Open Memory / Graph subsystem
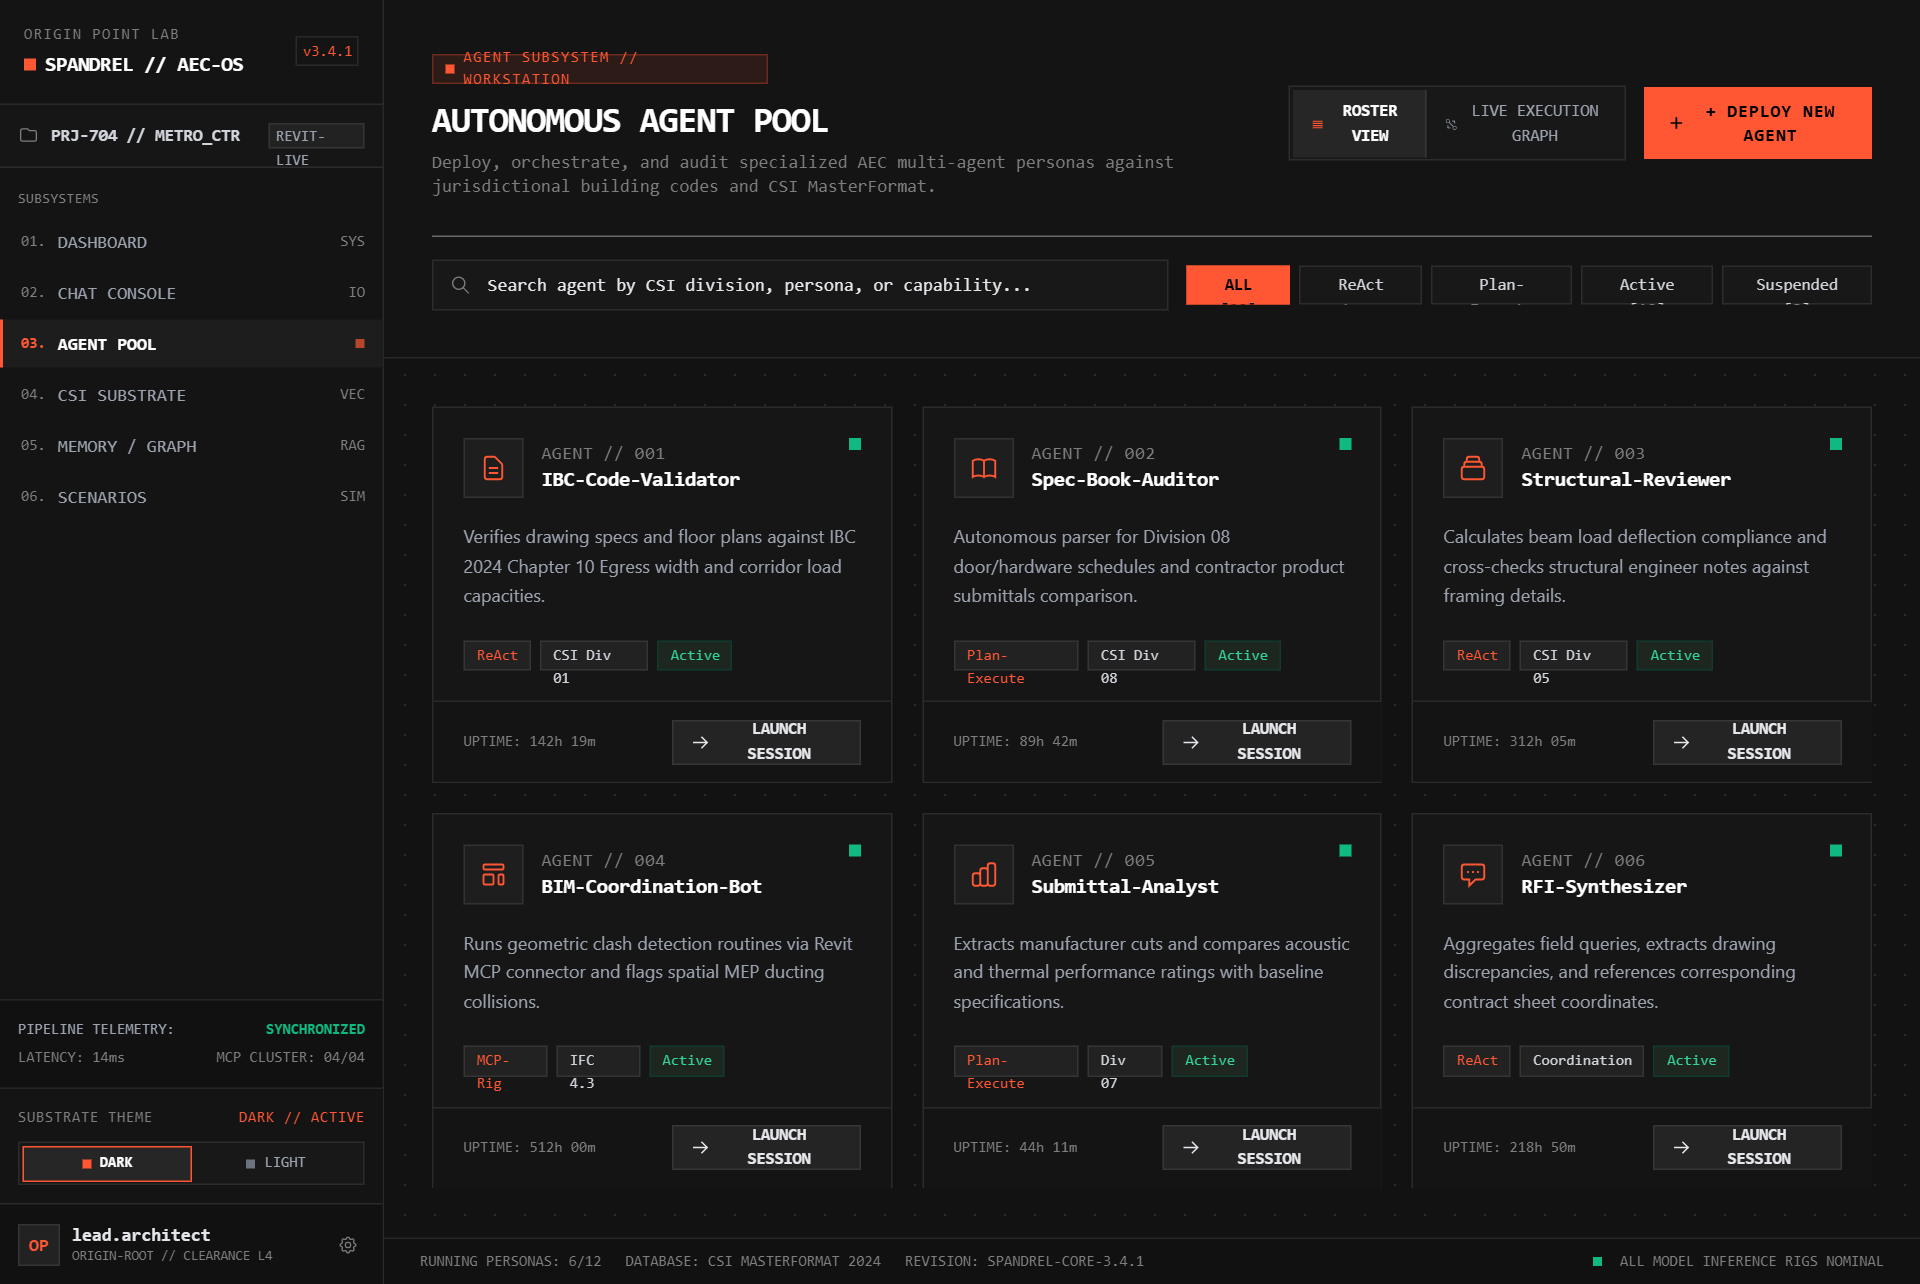This screenshot has width=1920, height=1284. tap(192, 446)
